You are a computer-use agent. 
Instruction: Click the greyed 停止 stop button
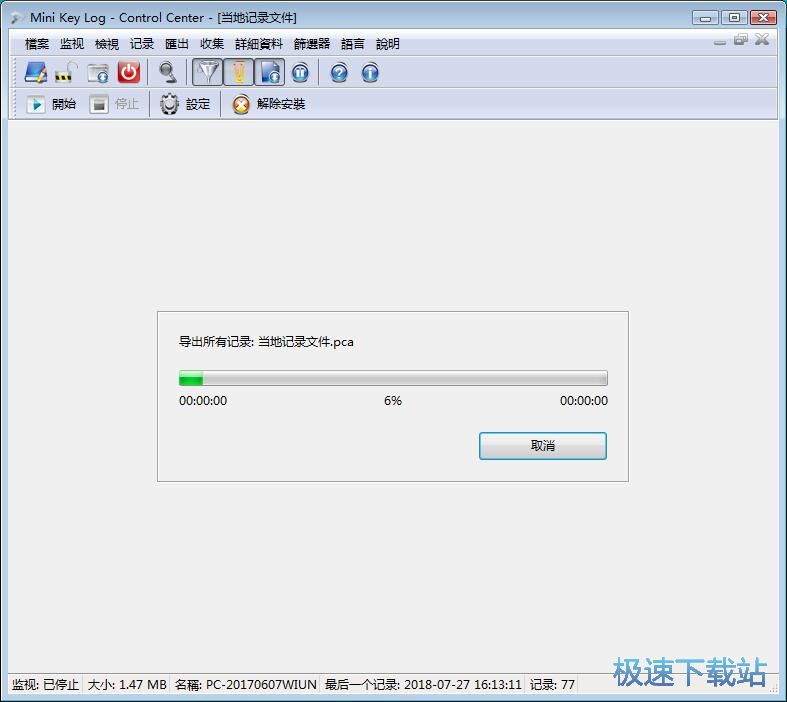pos(114,104)
